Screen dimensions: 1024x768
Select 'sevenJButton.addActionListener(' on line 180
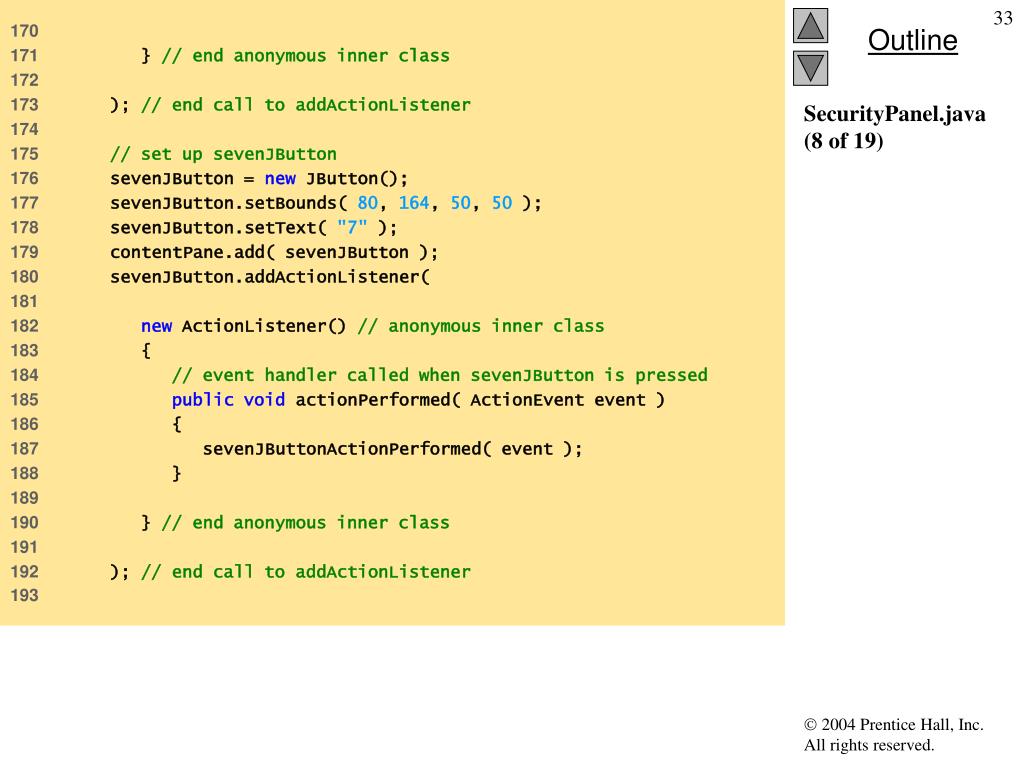point(270,277)
